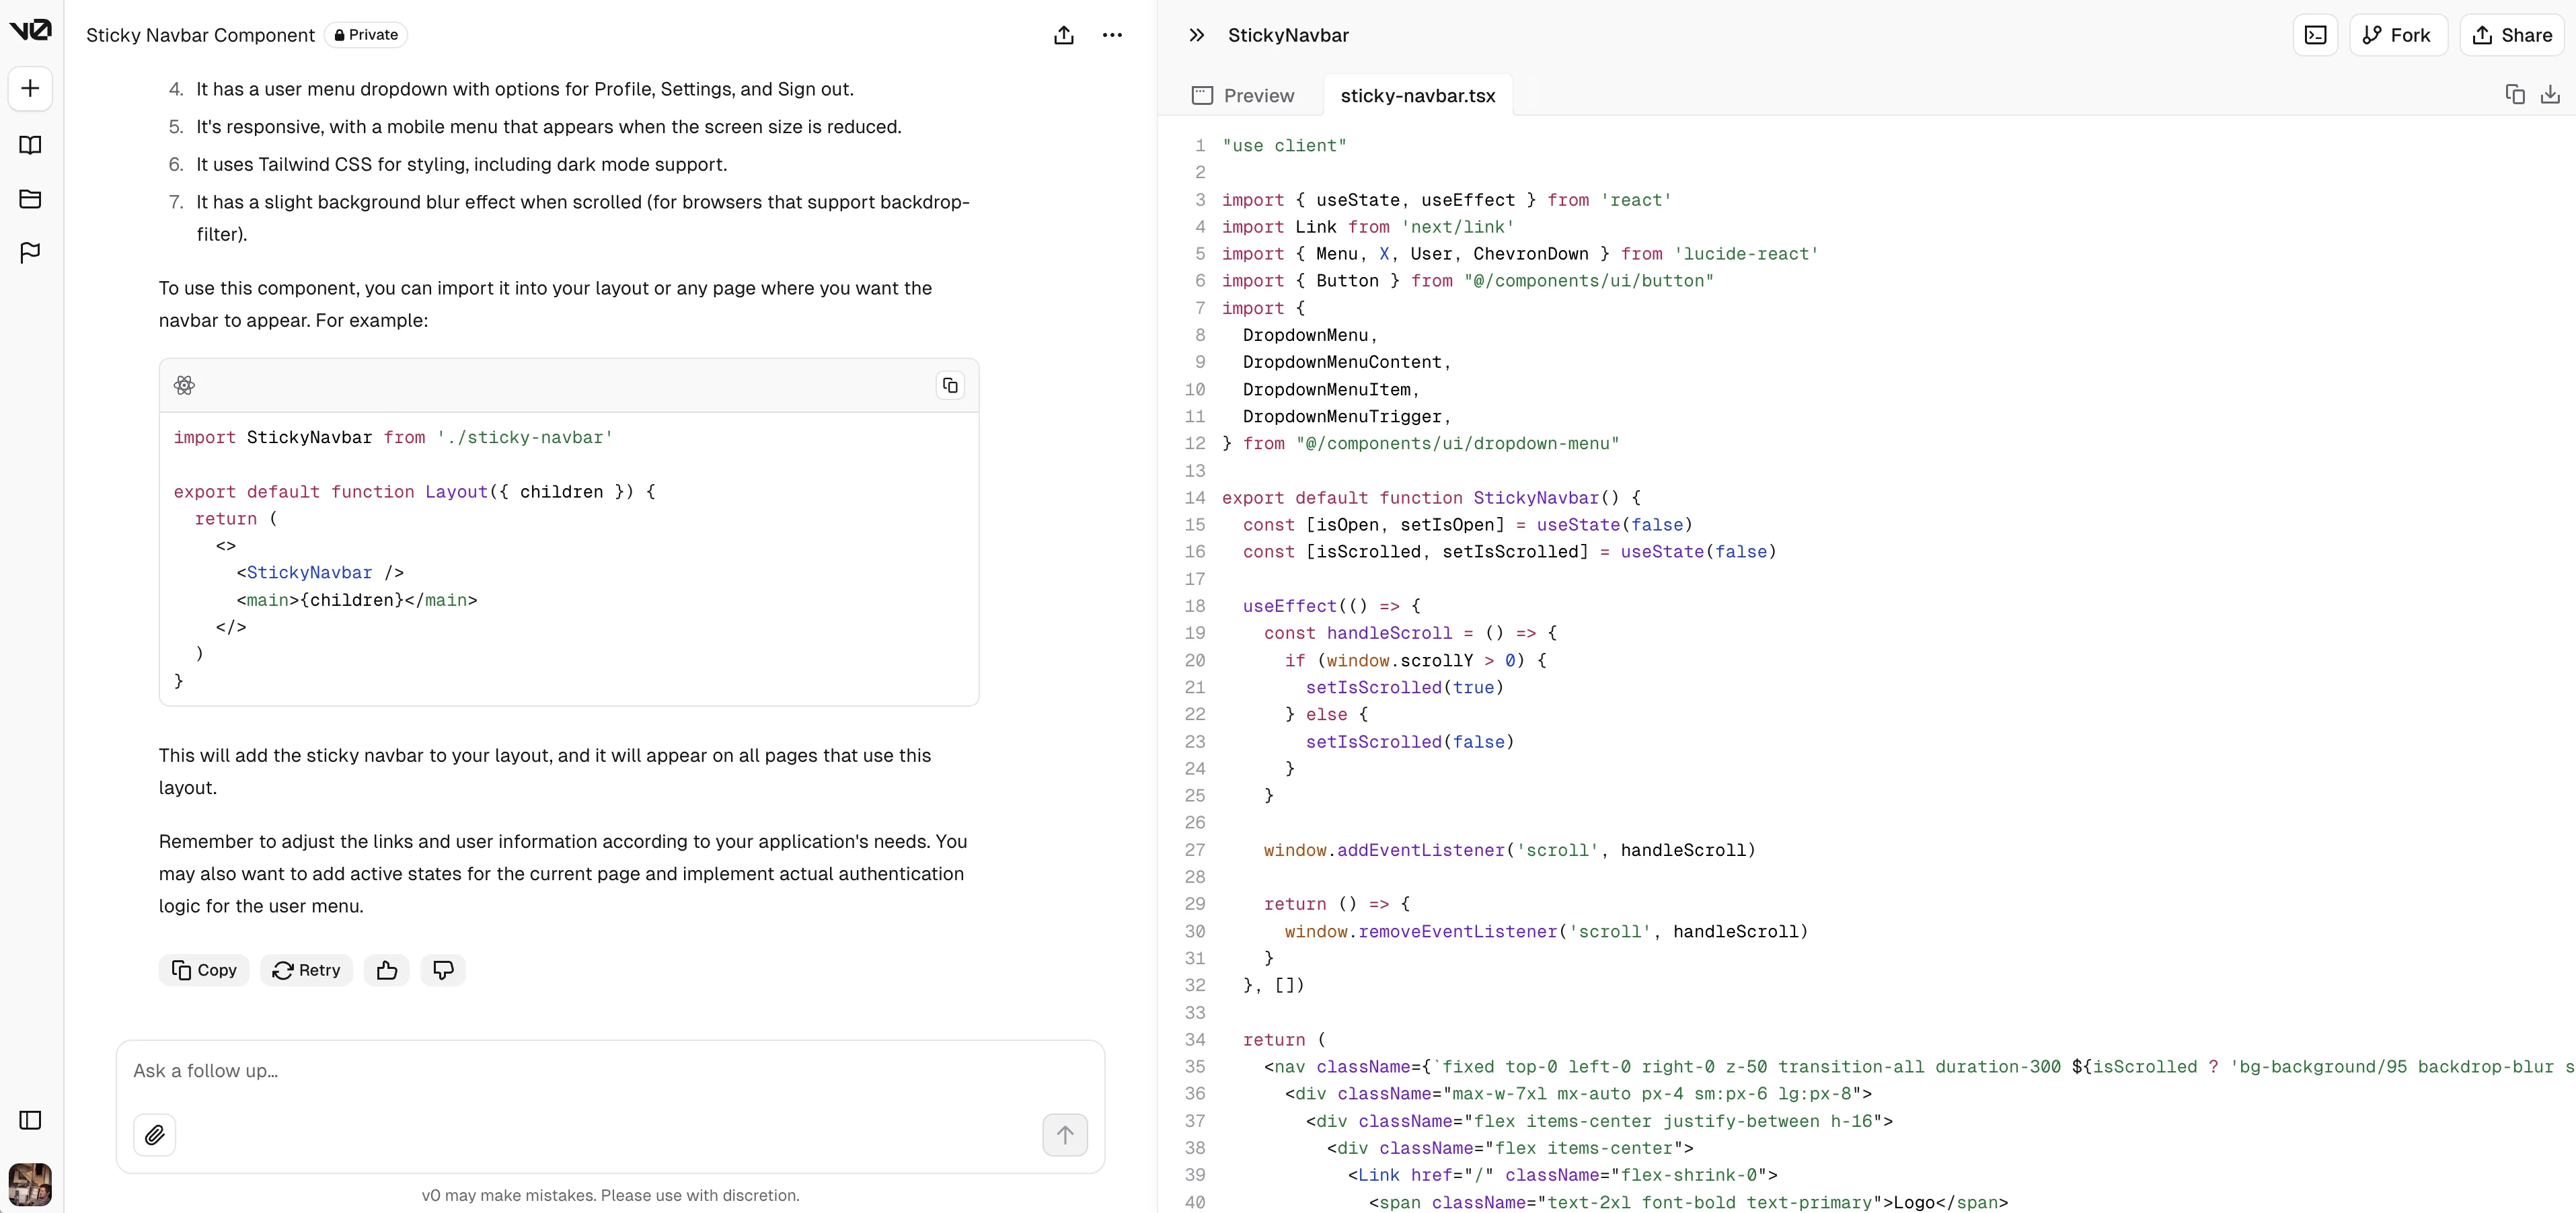This screenshot has height=1213, width=2576.
Task: Give thumbs up to the response
Action: pyautogui.click(x=387, y=970)
